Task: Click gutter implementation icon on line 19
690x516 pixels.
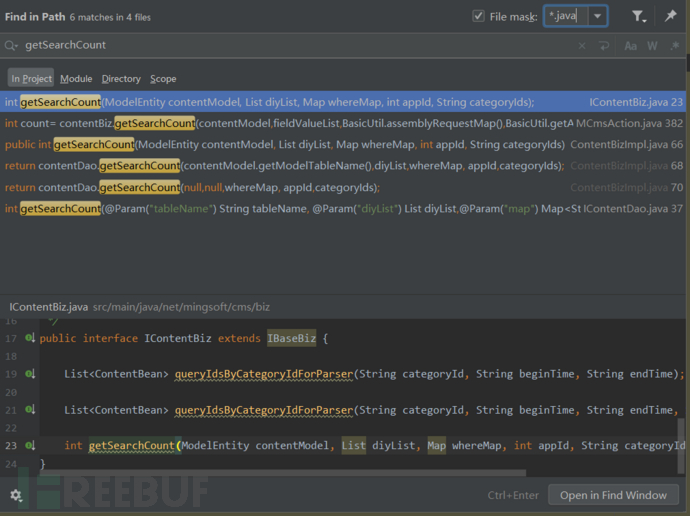Action: [x=30, y=374]
